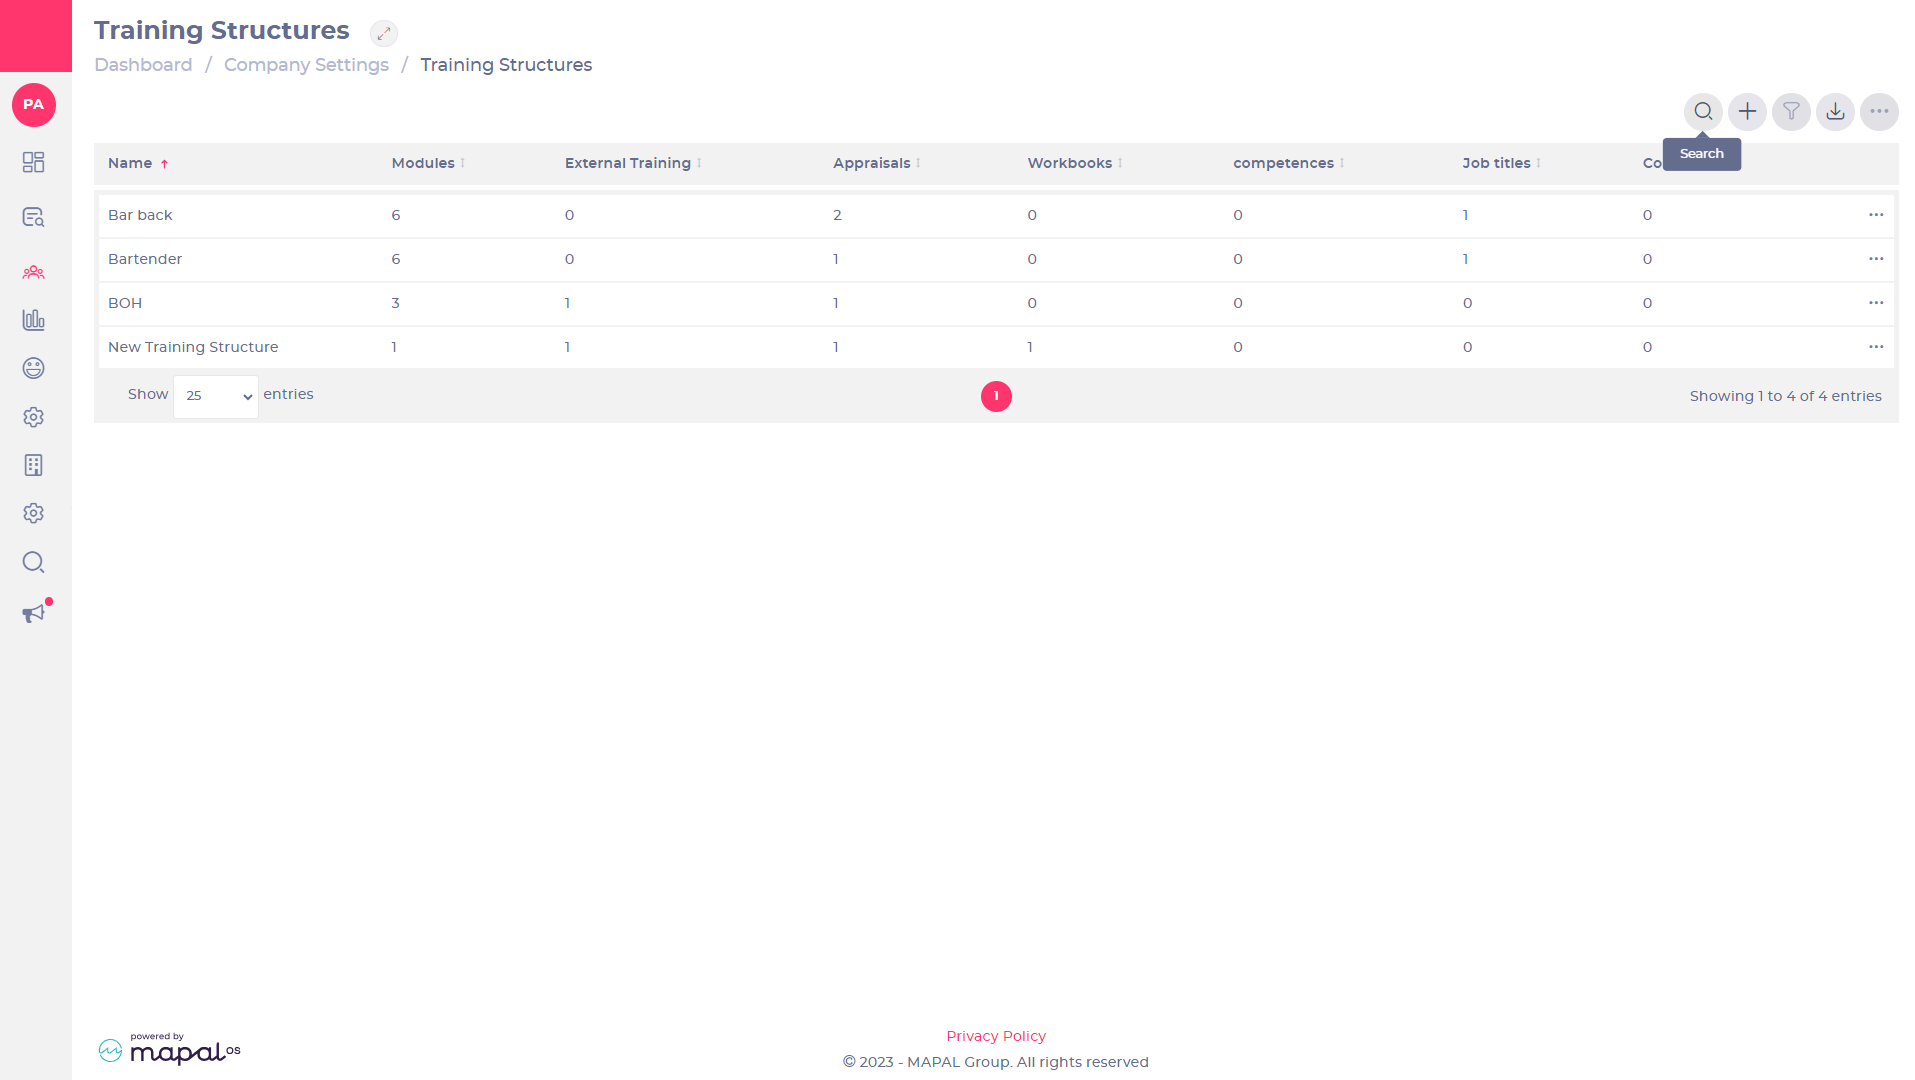Sort by Appraisals column
Screen dimensions: 1915x1080
[x=877, y=163]
